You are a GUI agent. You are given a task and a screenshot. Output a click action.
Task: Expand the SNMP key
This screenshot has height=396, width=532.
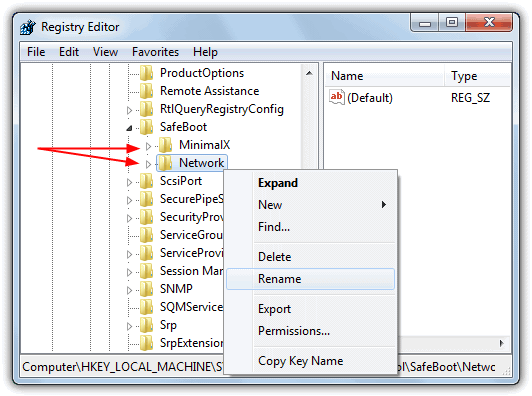point(129,290)
